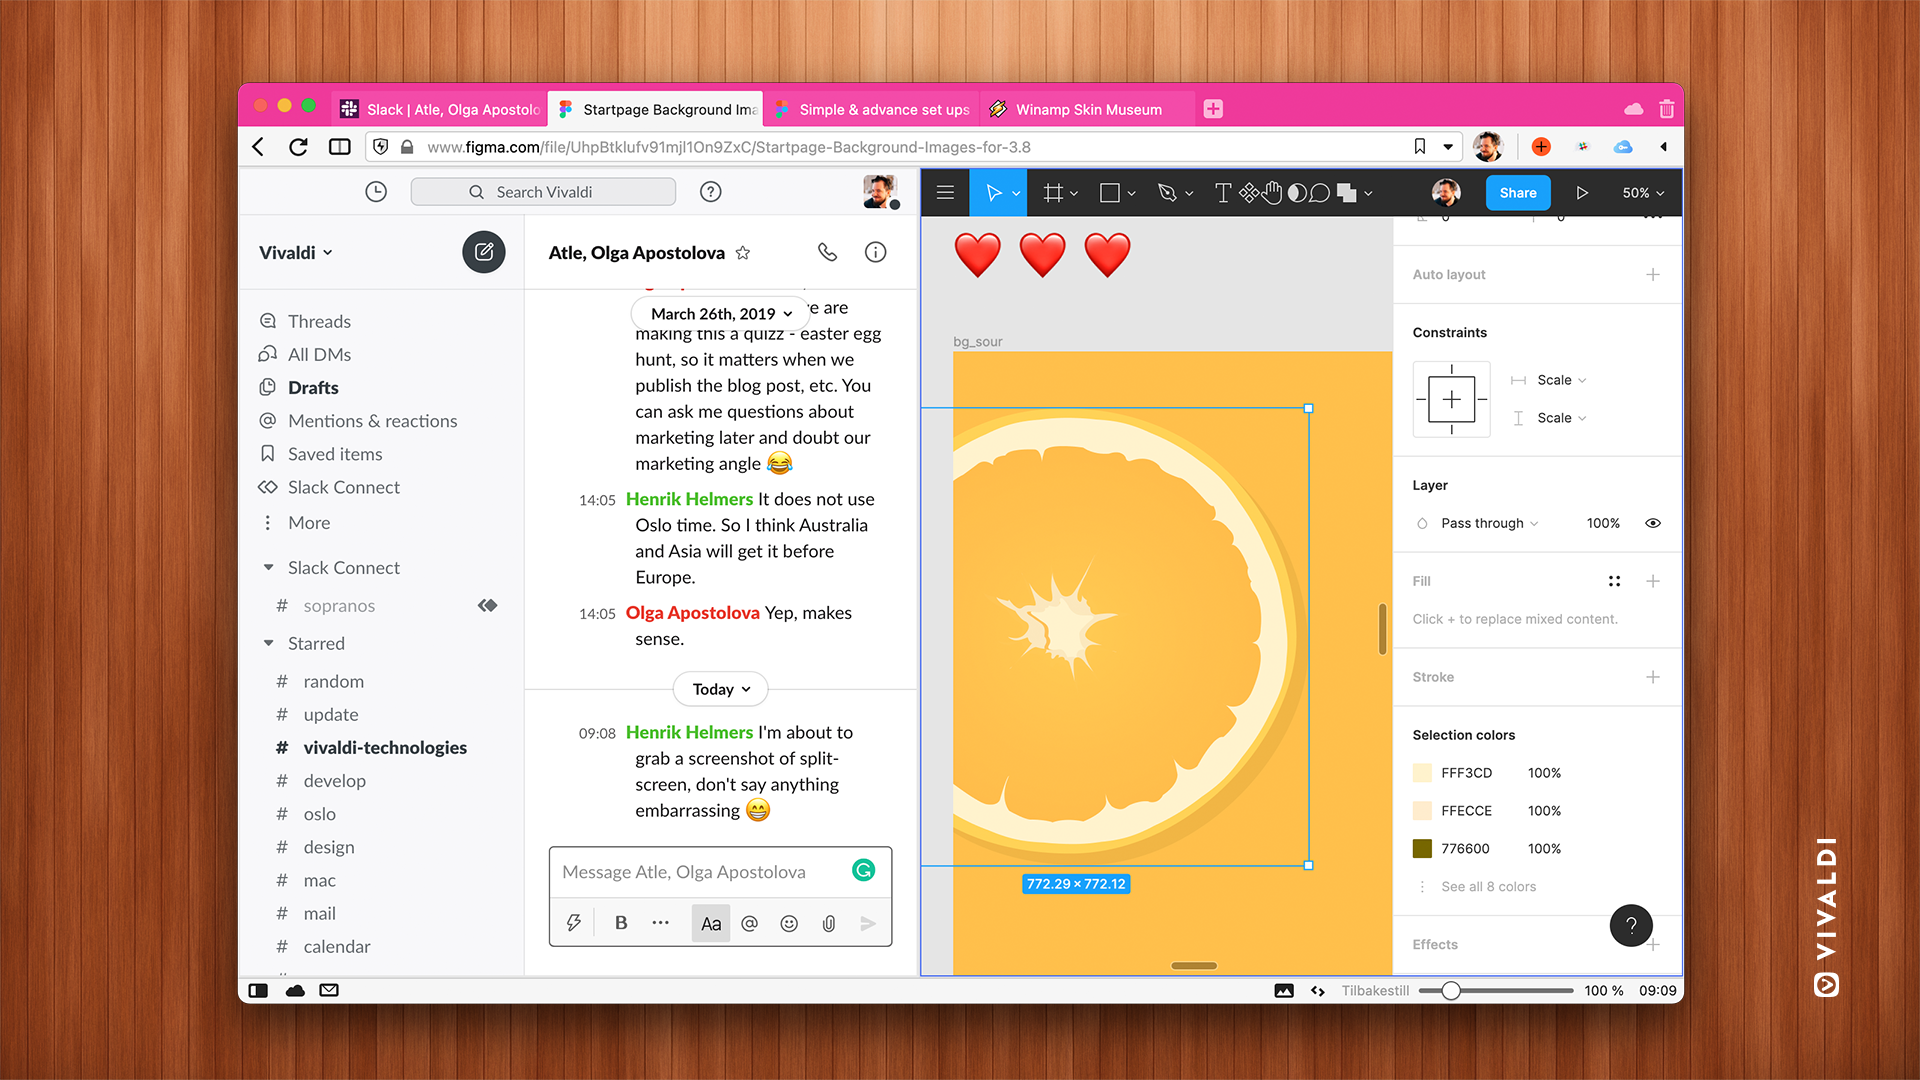Click the phone call icon in Slack DM header
Image resolution: width=1920 pixels, height=1080 pixels.
828,252
